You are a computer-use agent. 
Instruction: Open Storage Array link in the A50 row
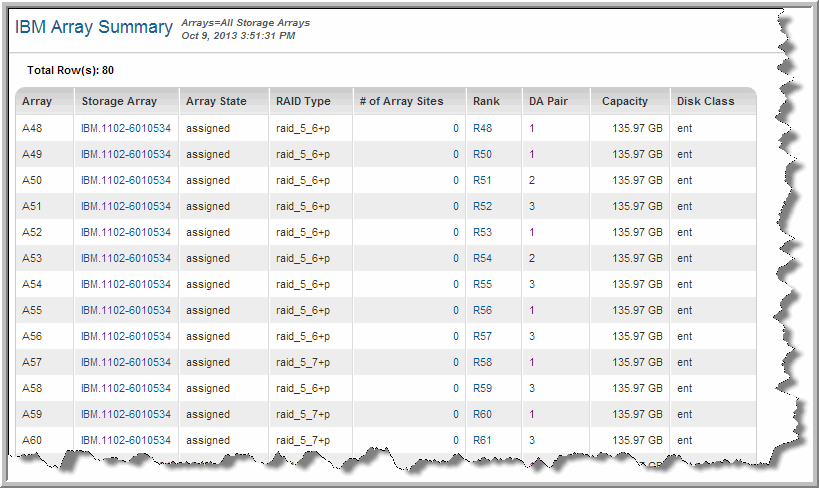click(126, 180)
